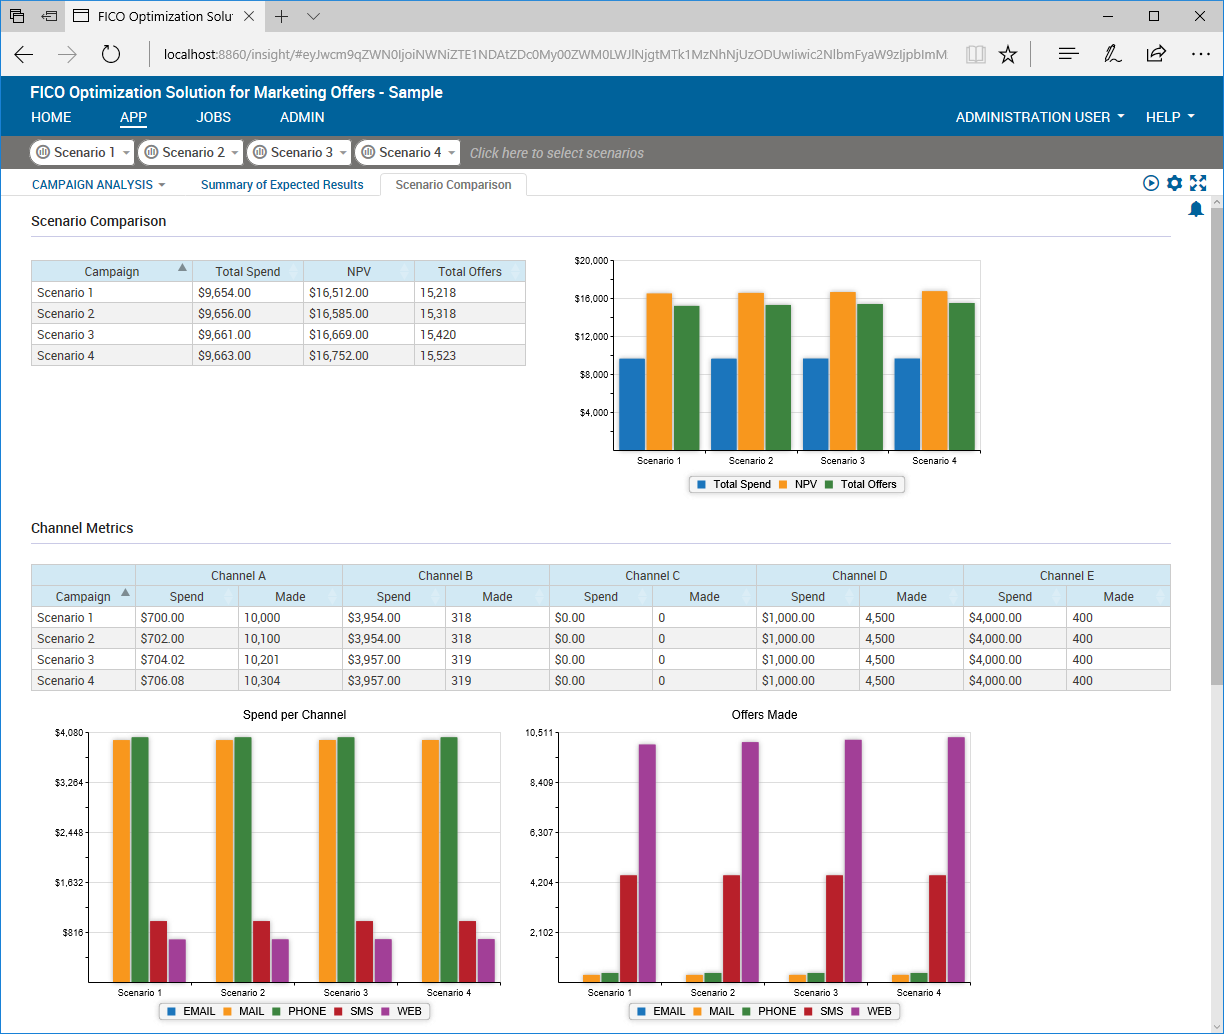Click the 'Click here to select scenarios' field
The height and width of the screenshot is (1034, 1224).
point(557,153)
